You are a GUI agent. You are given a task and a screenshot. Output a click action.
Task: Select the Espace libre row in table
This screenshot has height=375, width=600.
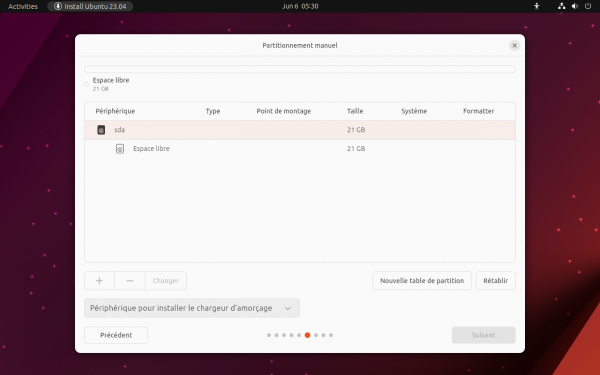300,148
